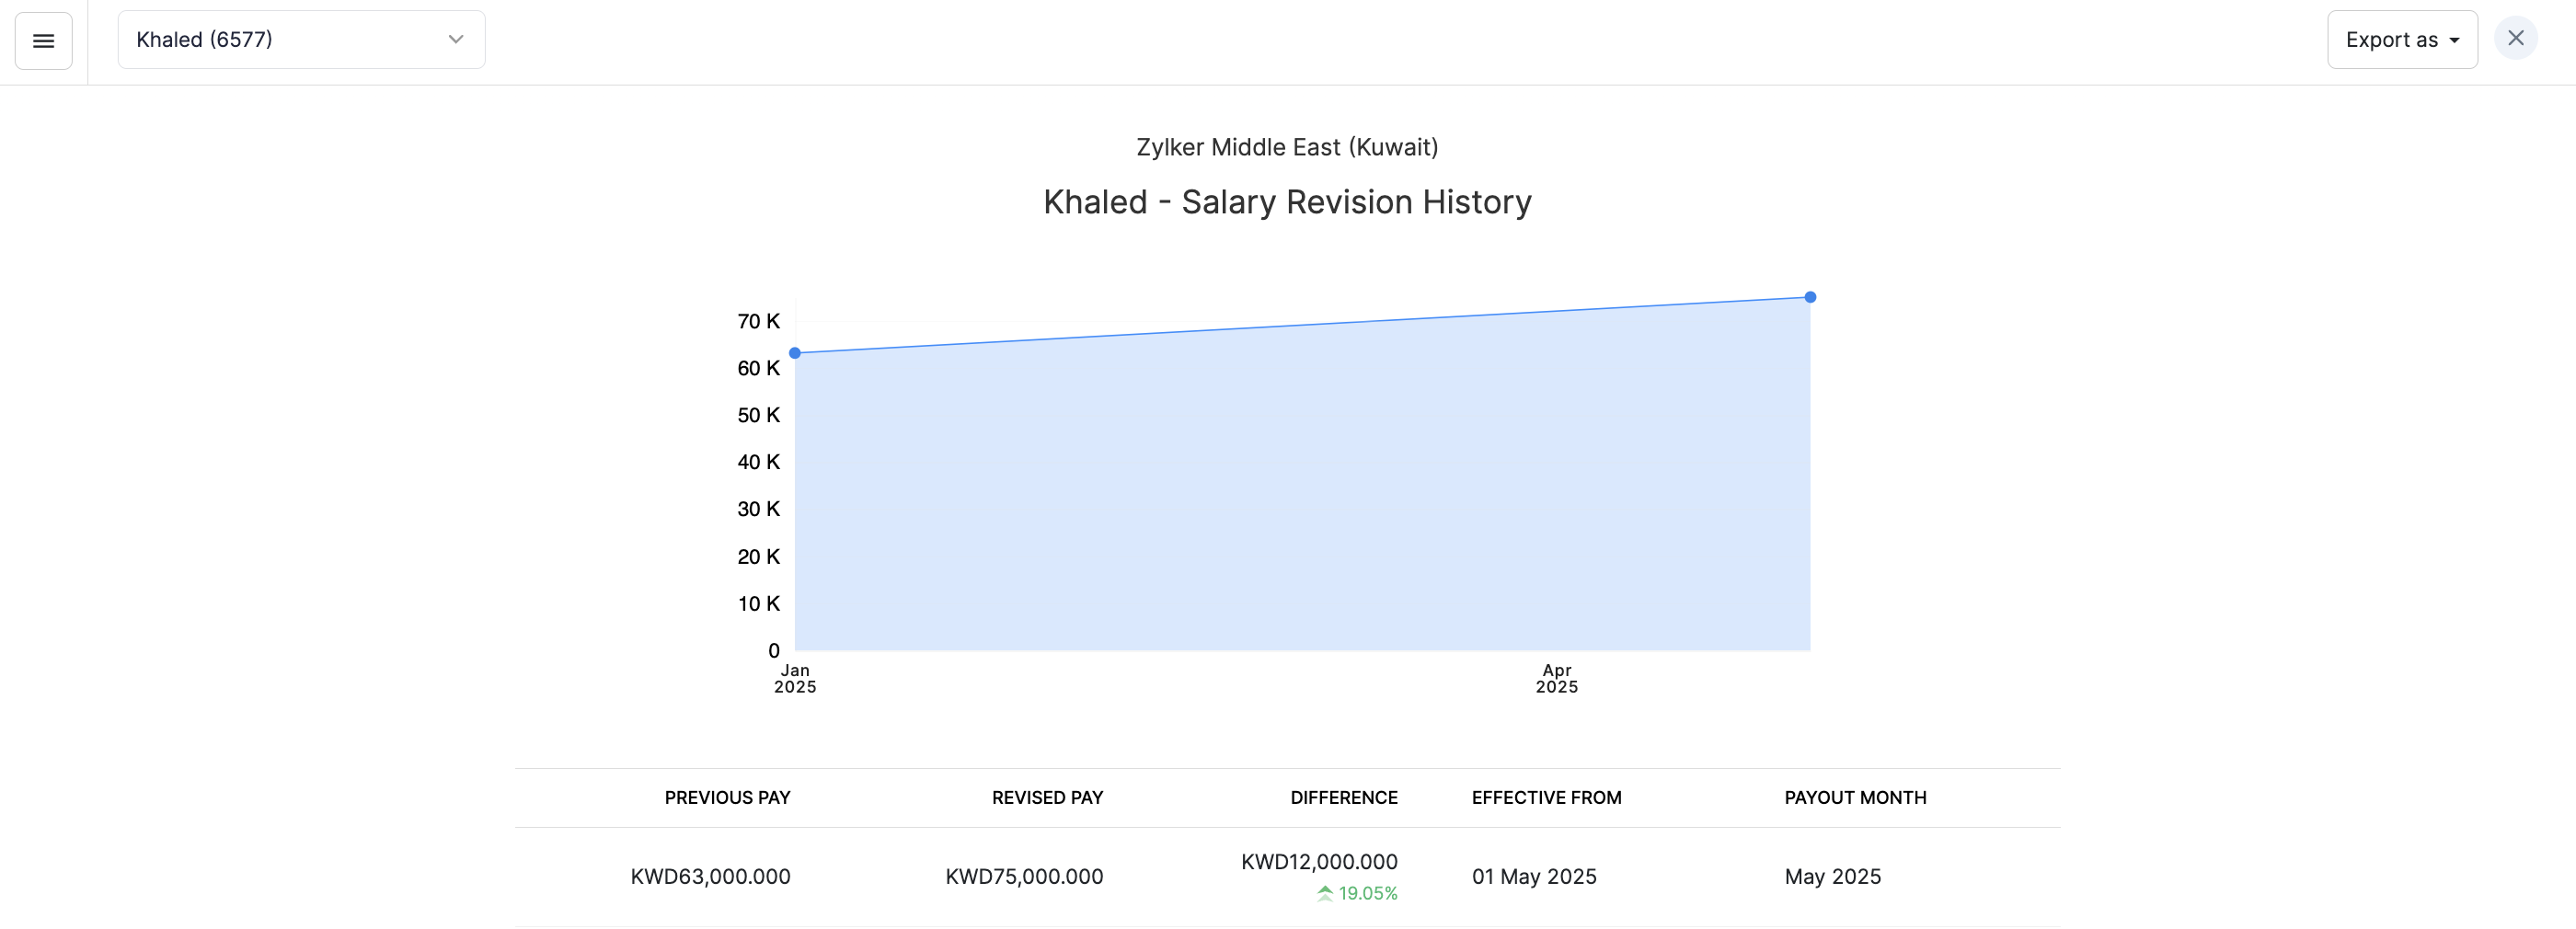Click the Apr 2025 axis label
Screen dimensions: 2576x929
pyautogui.click(x=1556, y=678)
